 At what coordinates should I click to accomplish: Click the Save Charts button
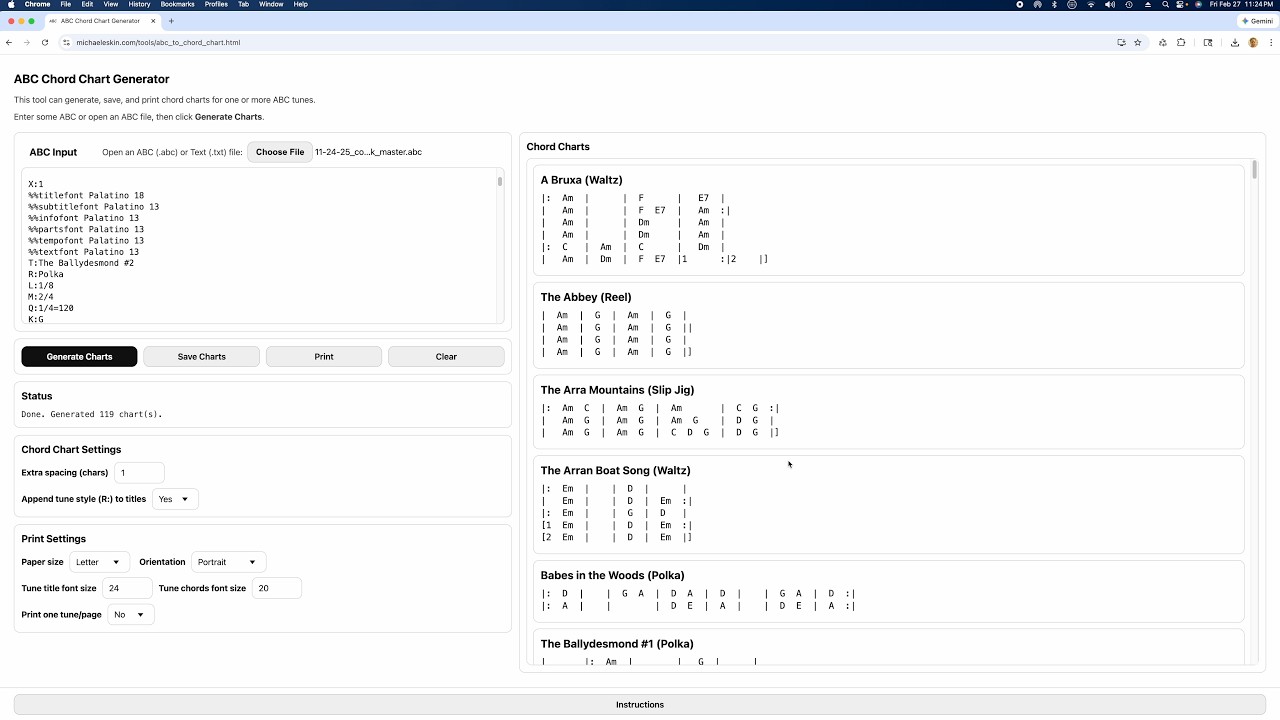[x=201, y=356]
